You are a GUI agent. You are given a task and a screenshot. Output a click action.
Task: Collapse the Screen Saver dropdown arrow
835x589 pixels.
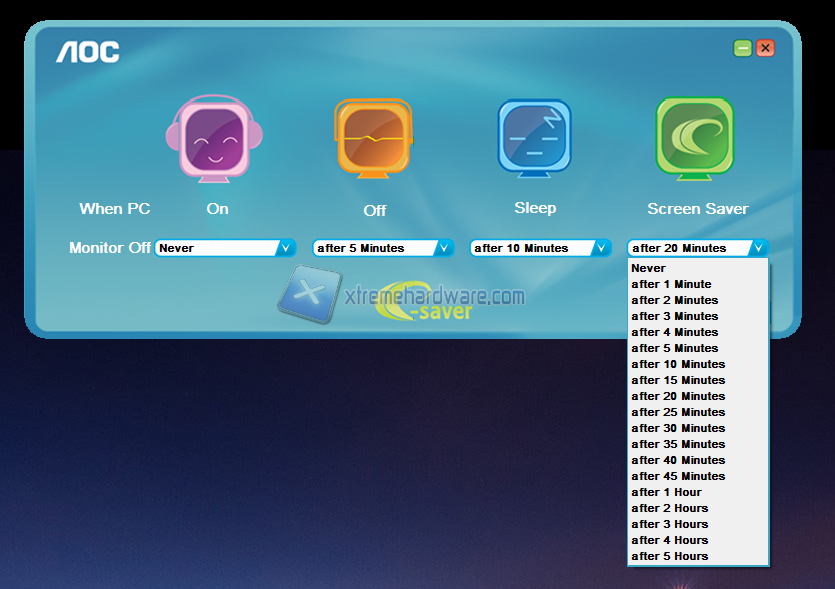point(758,248)
